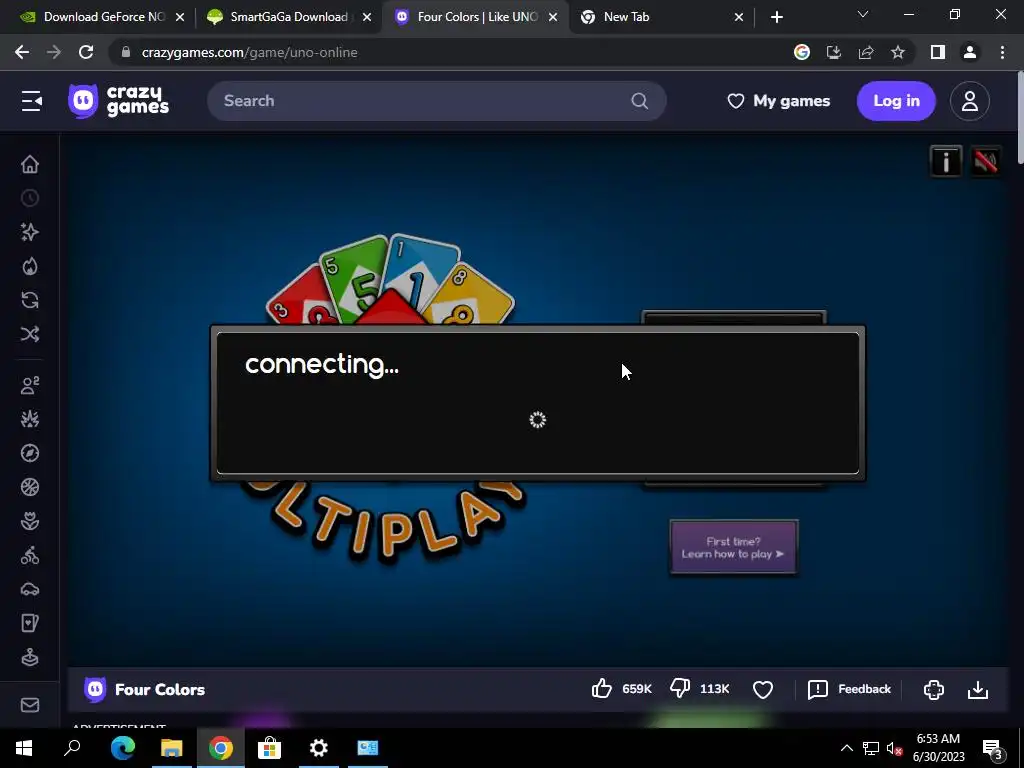Open the user profile avatar icon
The width and height of the screenshot is (1024, 768).
click(970, 101)
